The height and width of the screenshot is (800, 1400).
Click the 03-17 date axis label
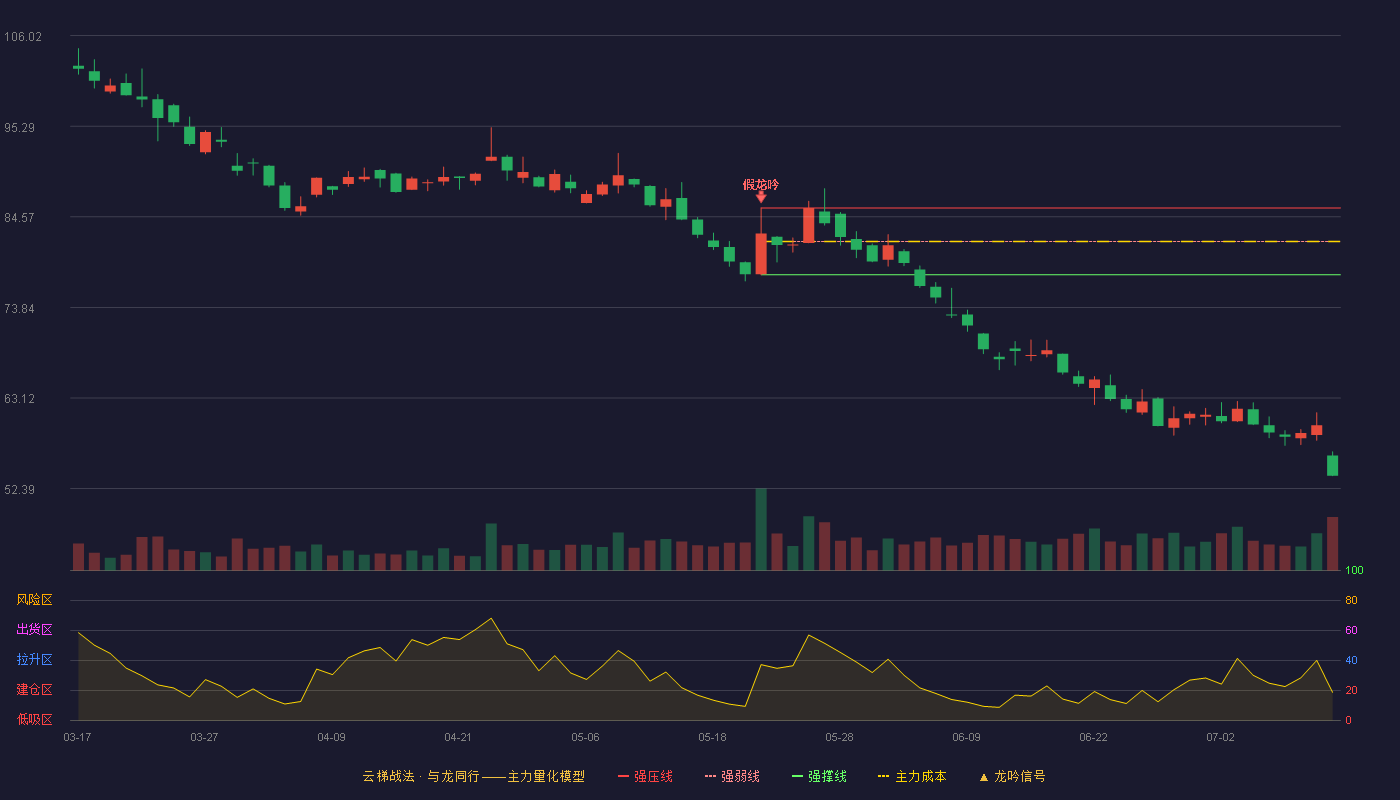pyautogui.click(x=77, y=737)
